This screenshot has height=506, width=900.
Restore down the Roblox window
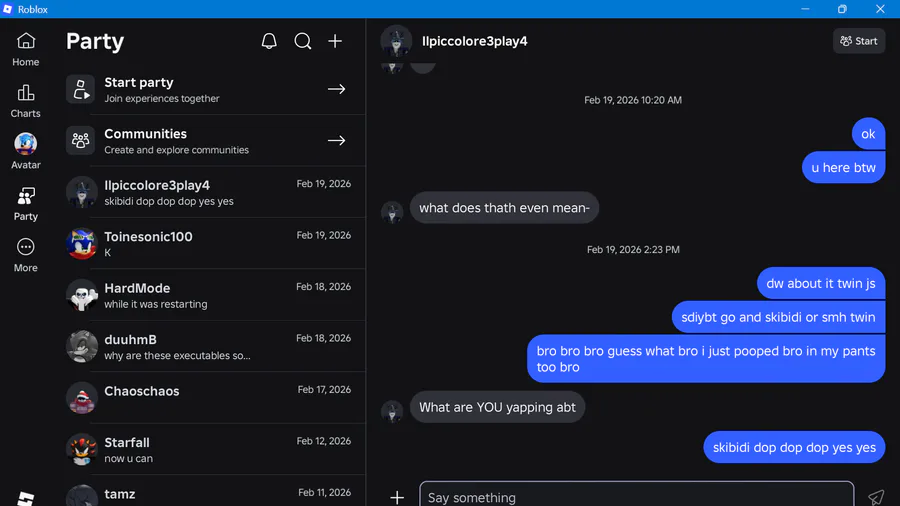tap(842, 9)
